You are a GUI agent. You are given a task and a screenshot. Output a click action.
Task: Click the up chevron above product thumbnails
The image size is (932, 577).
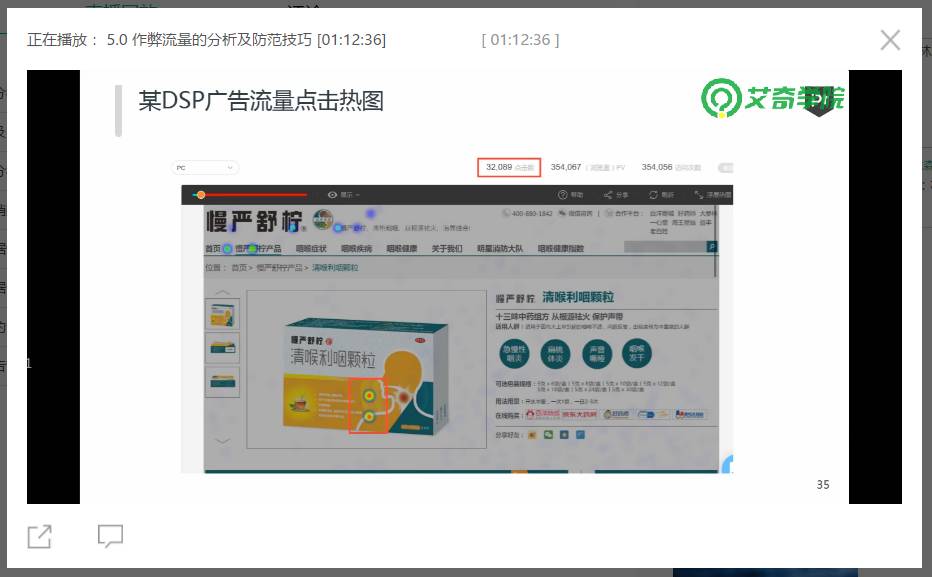coord(222,292)
